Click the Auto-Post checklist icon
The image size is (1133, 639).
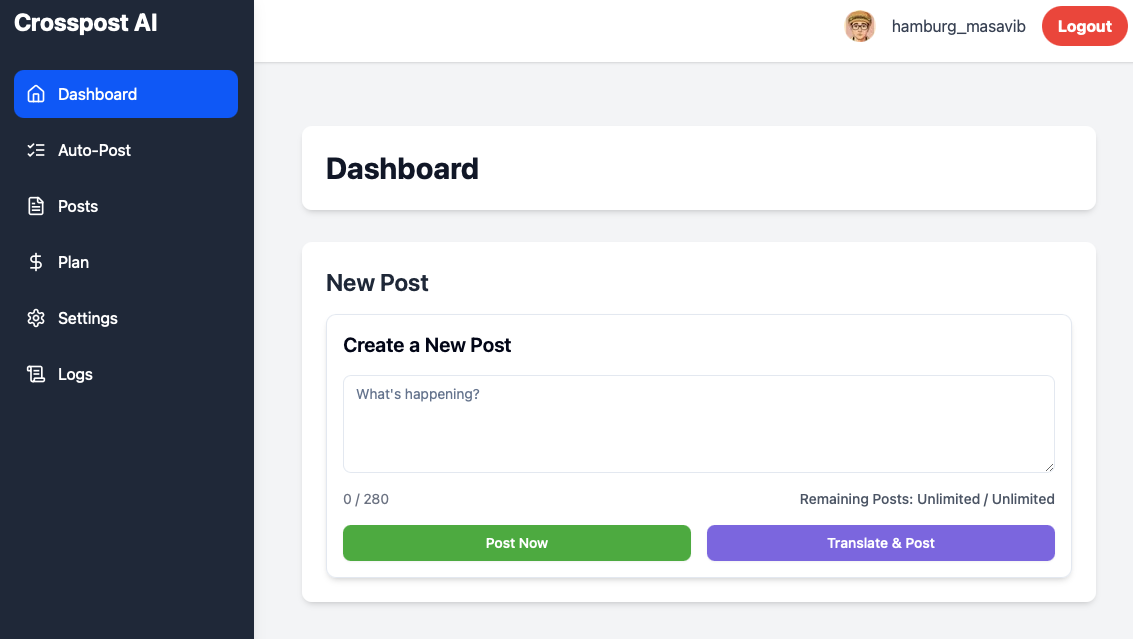tap(36, 150)
